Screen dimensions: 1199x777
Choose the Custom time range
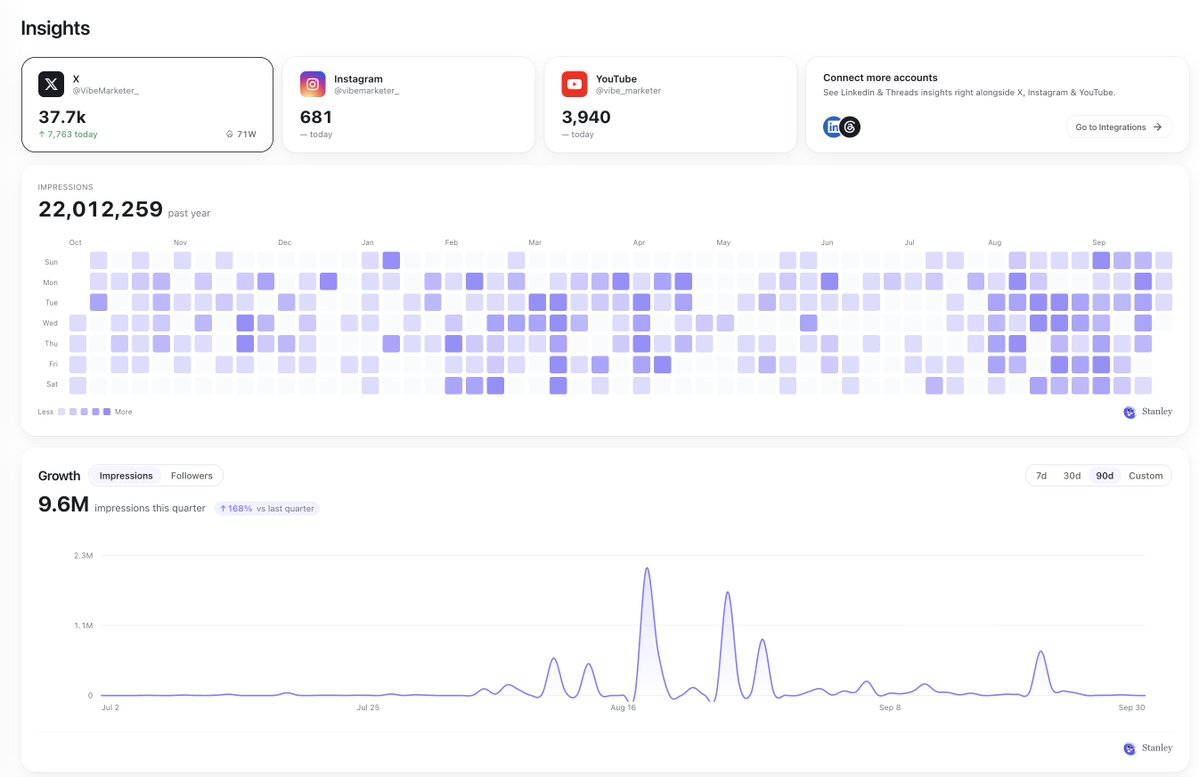(1145, 476)
